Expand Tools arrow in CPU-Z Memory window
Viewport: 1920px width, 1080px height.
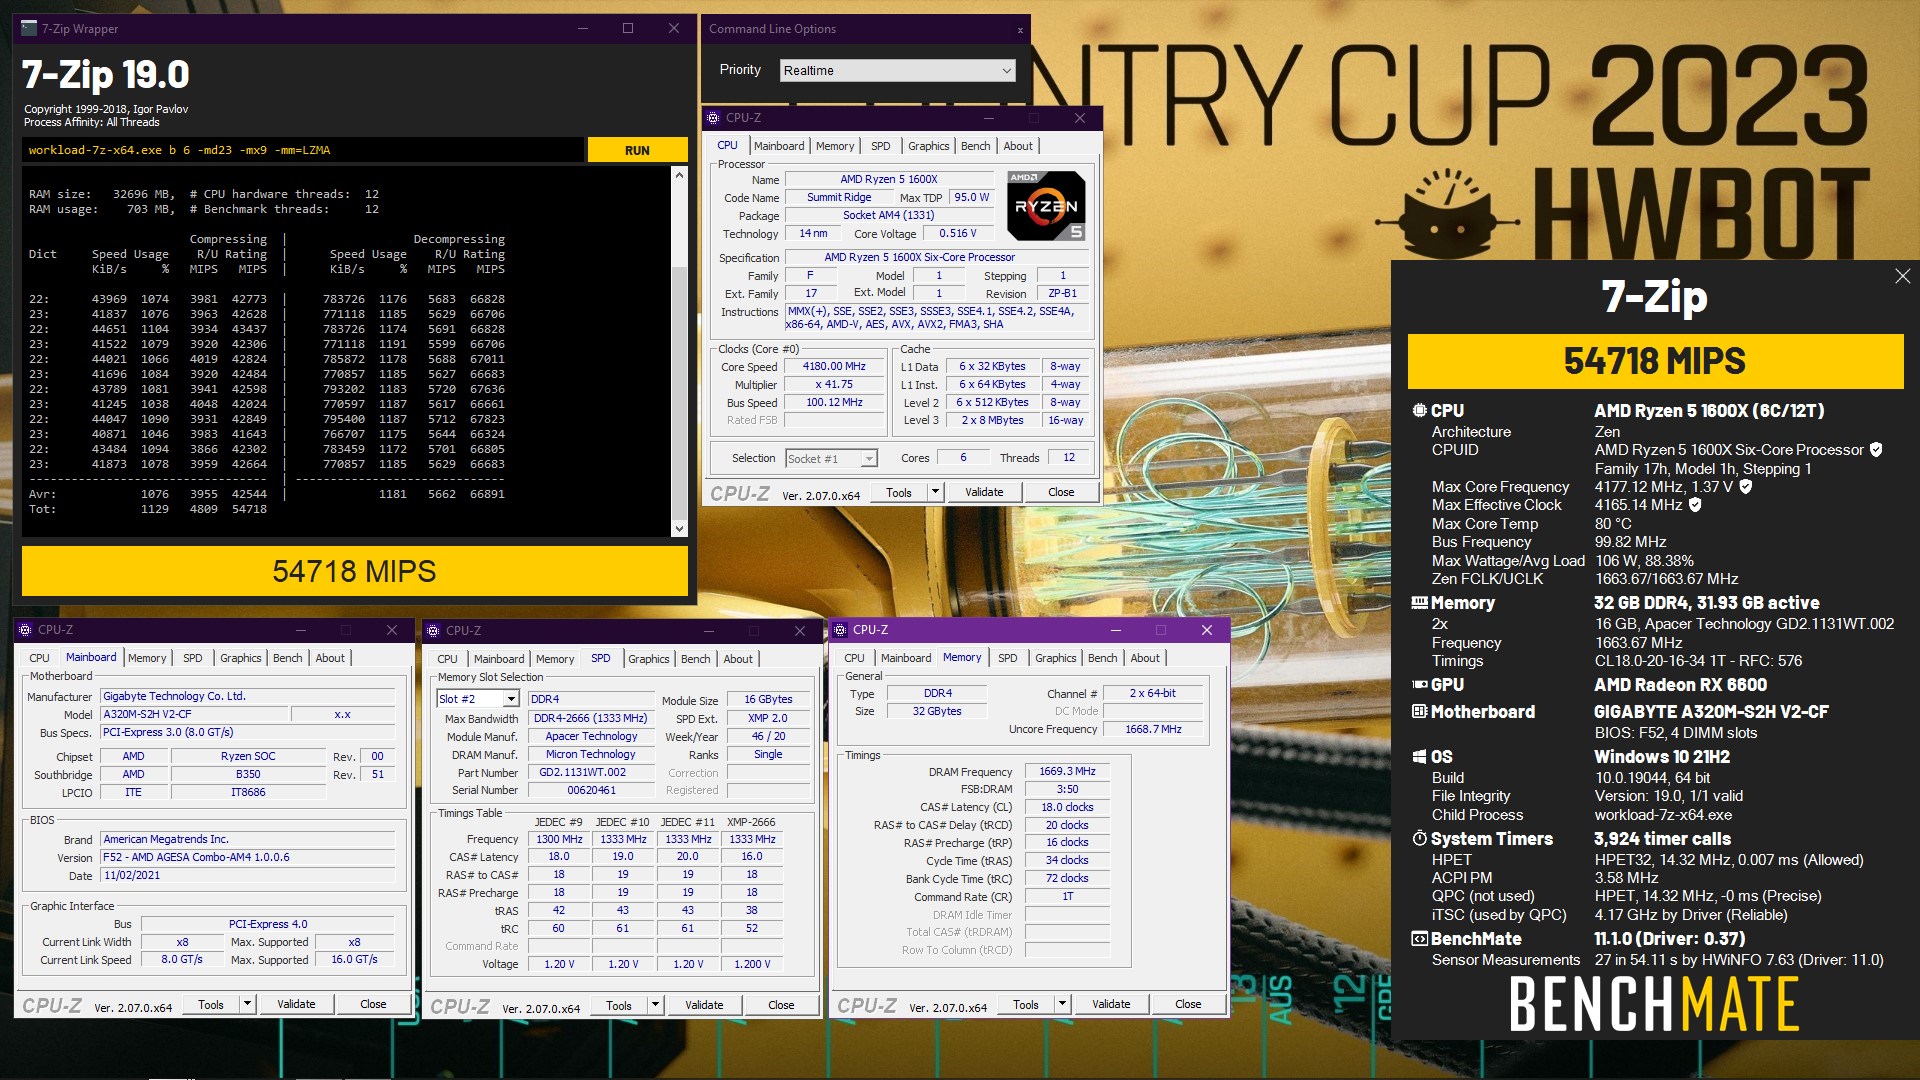[1062, 1004]
